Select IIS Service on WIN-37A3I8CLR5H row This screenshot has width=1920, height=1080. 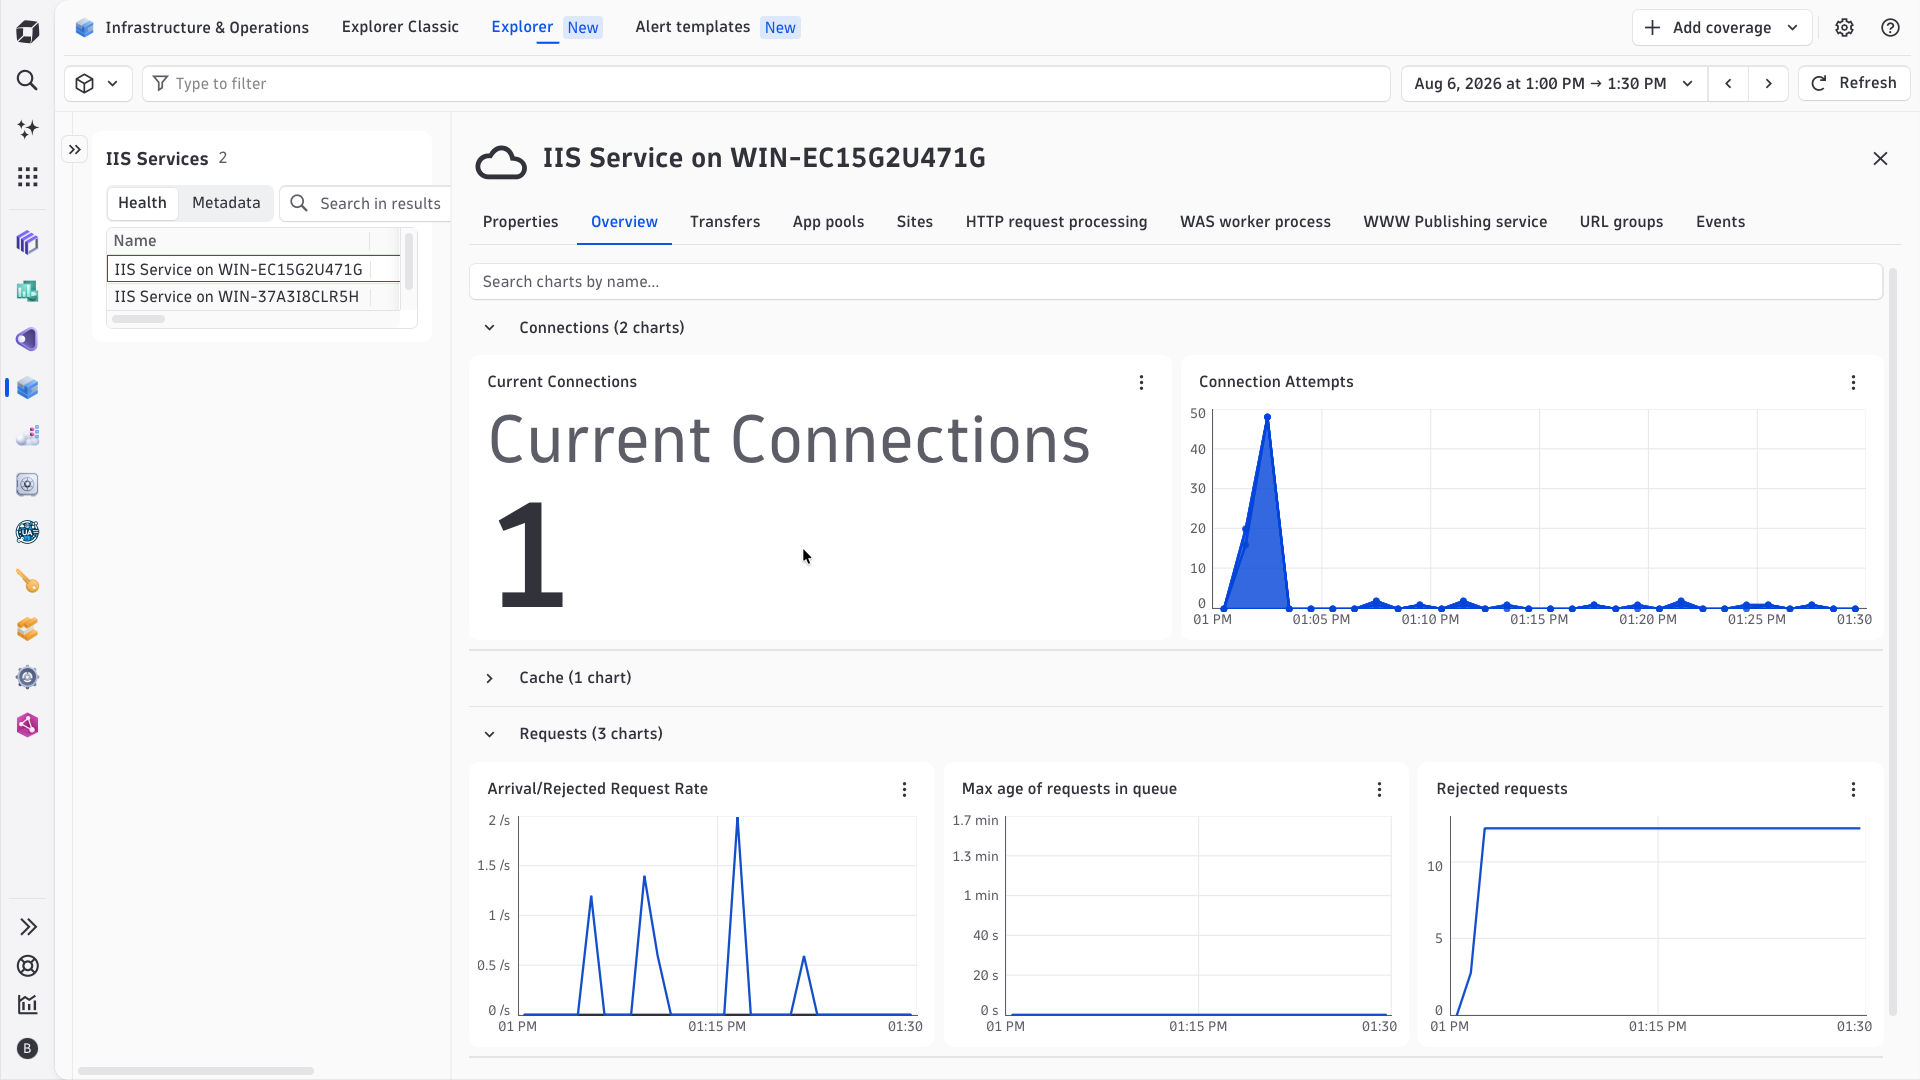(x=254, y=297)
